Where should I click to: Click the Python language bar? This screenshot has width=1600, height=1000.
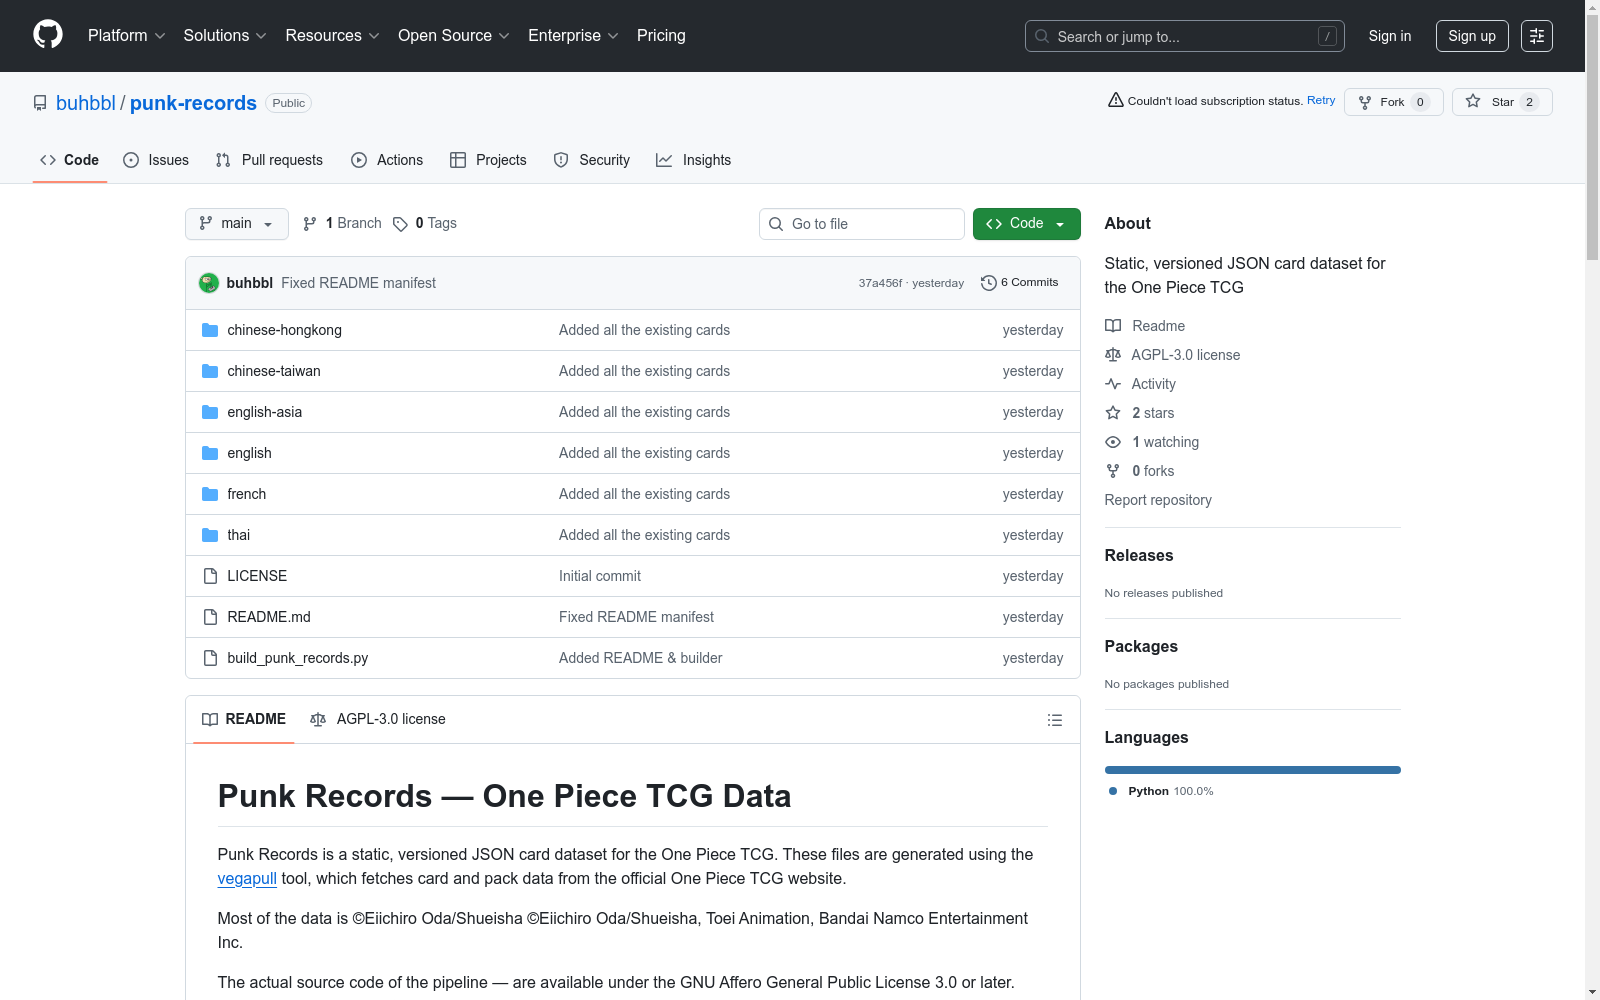pos(1253,770)
